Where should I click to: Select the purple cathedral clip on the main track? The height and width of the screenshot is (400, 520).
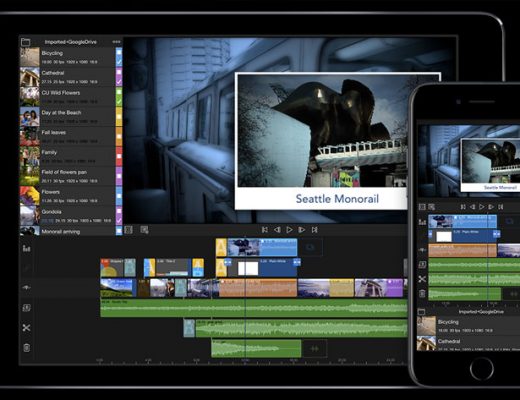[379, 288]
